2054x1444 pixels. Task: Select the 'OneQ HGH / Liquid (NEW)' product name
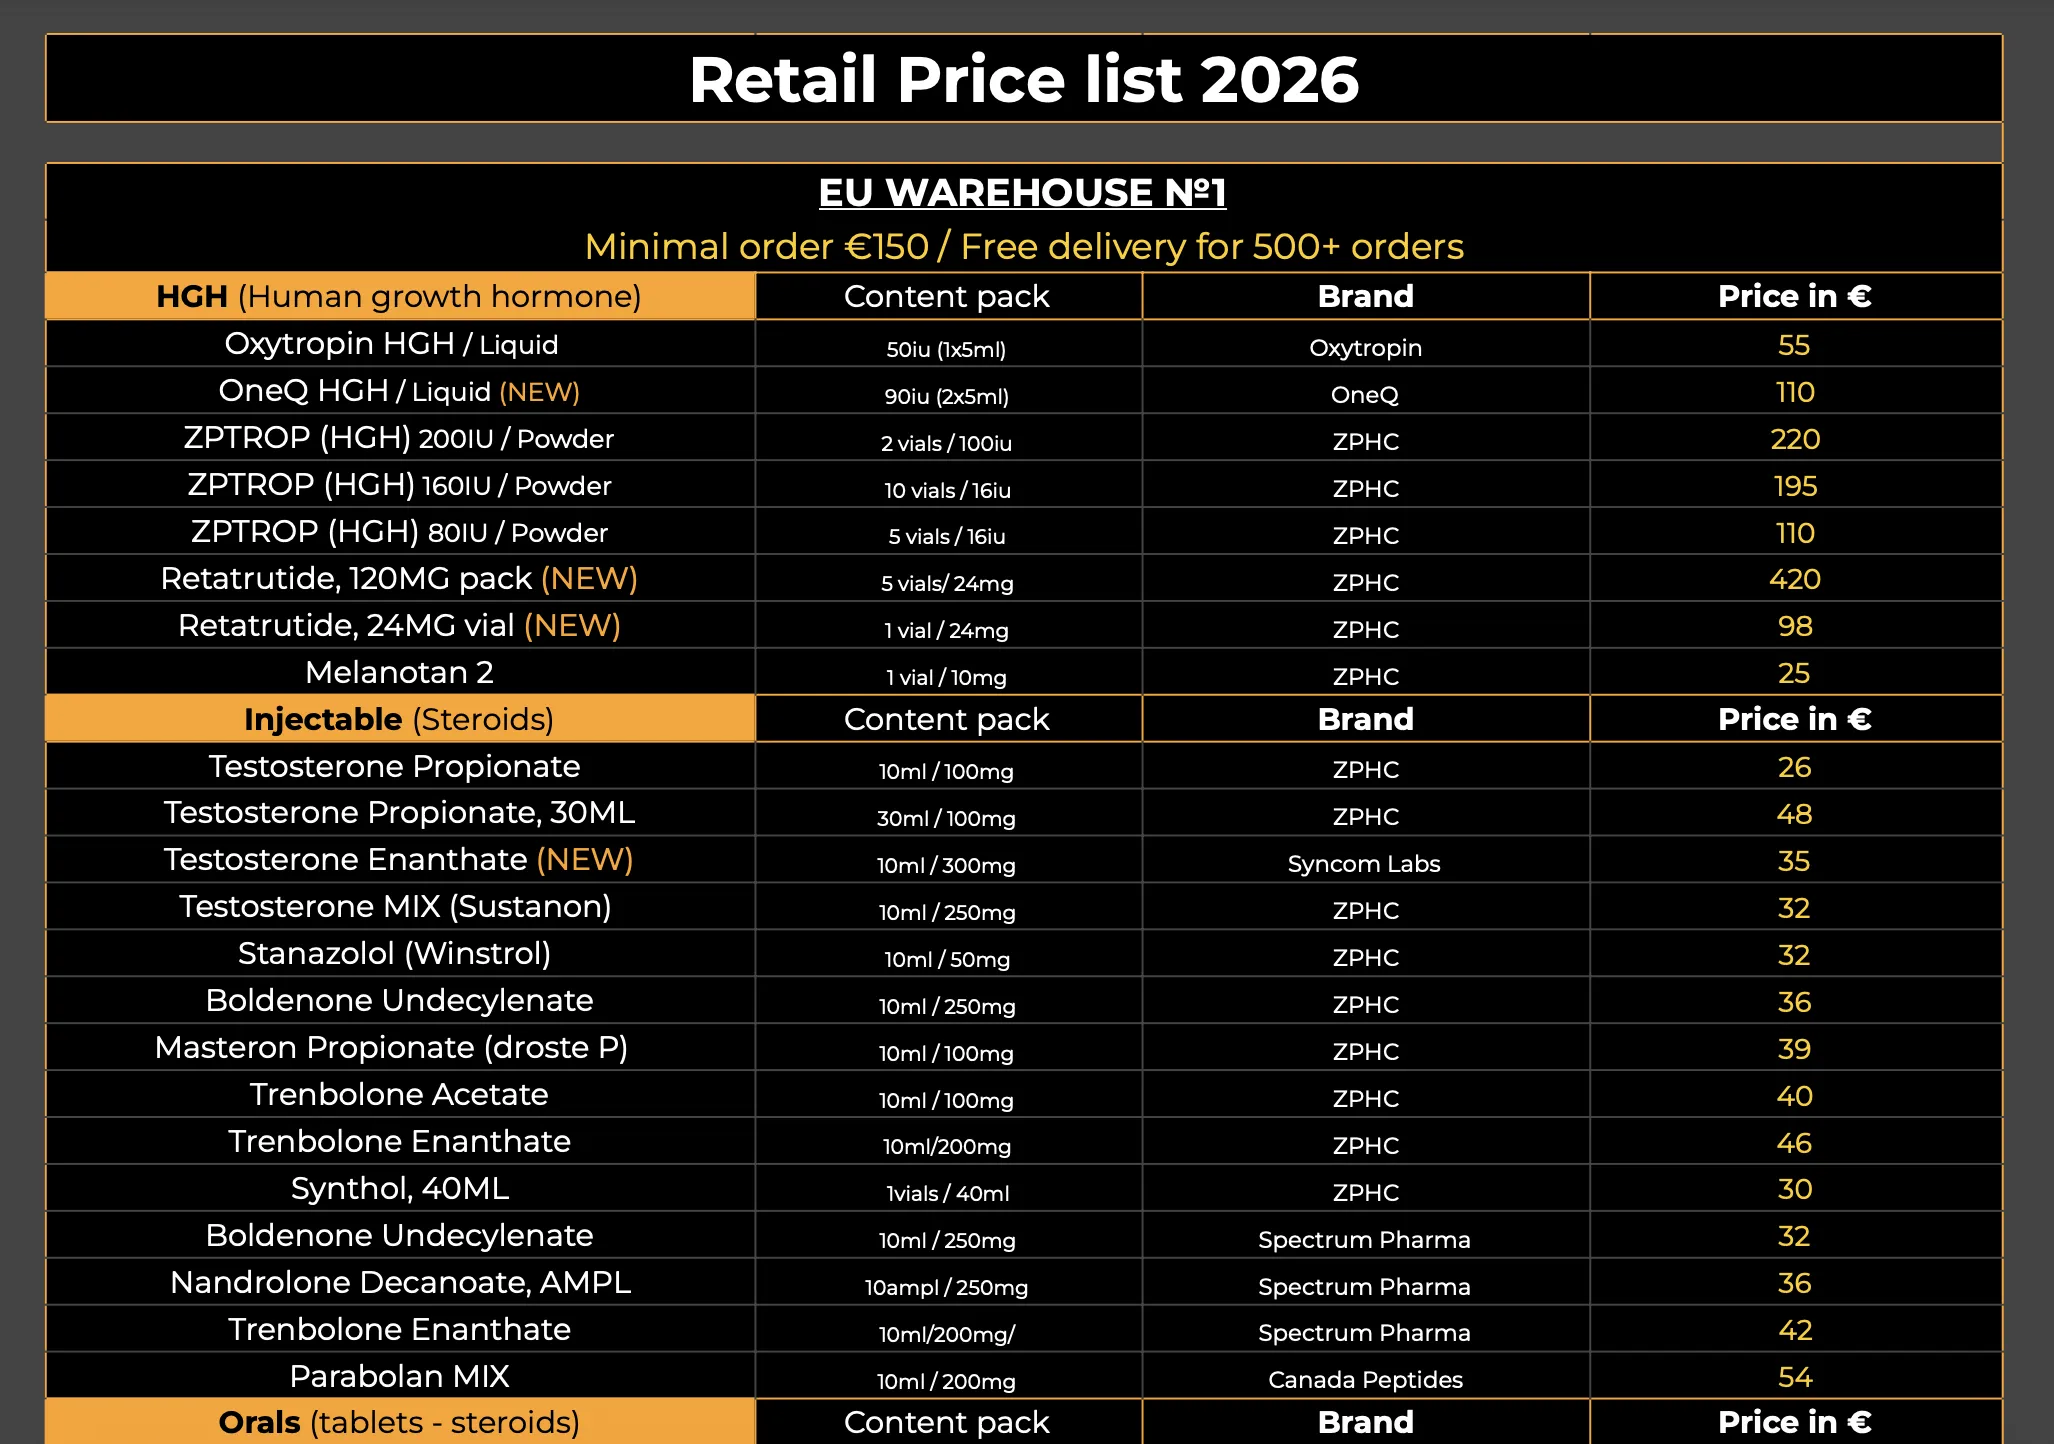[x=399, y=390]
